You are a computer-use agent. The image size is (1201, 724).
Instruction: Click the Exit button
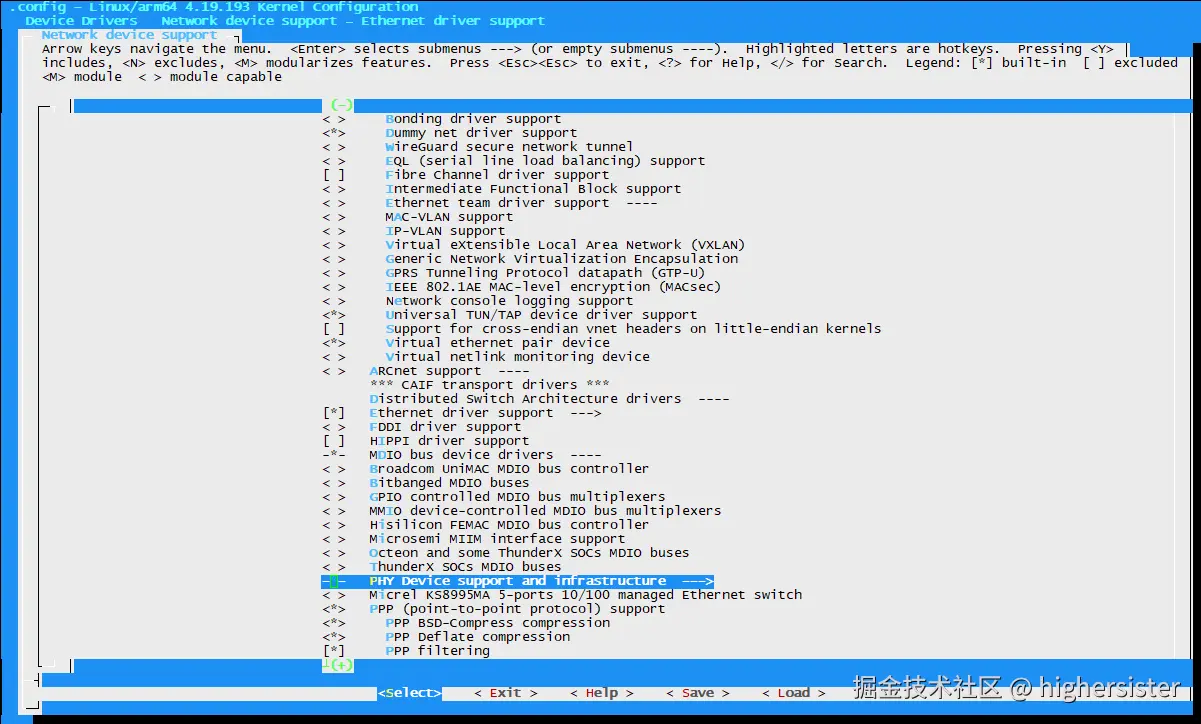[x=505, y=693]
